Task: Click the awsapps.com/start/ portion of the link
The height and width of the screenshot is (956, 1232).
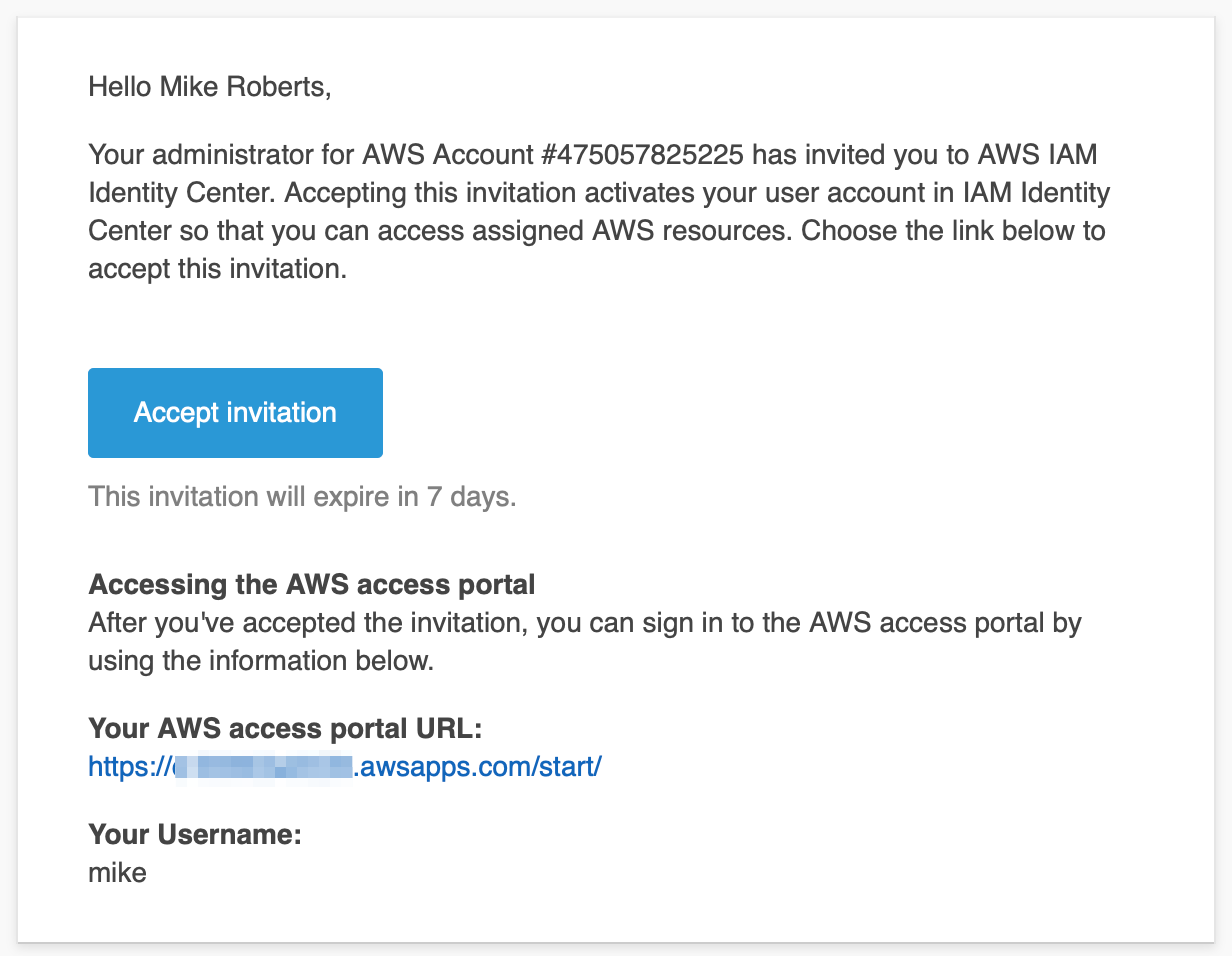Action: click(x=478, y=767)
